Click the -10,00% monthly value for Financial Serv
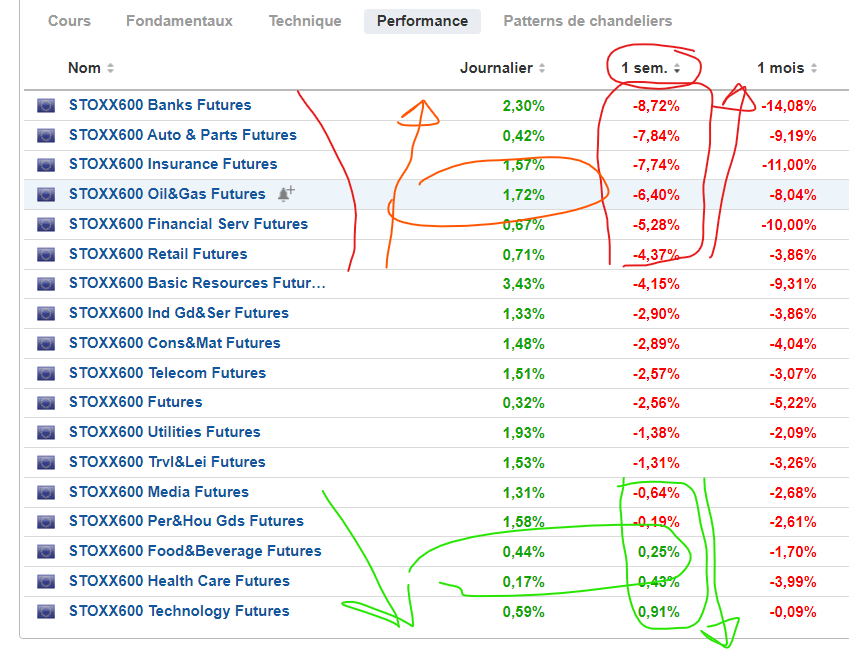 click(x=789, y=225)
